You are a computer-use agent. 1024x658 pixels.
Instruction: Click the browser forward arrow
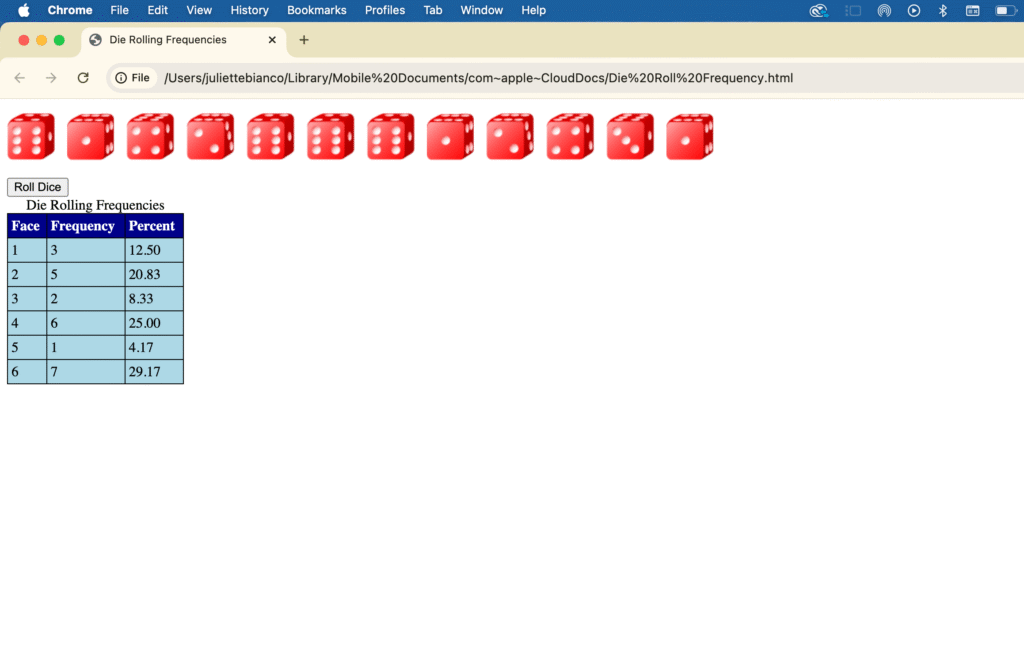(x=51, y=78)
